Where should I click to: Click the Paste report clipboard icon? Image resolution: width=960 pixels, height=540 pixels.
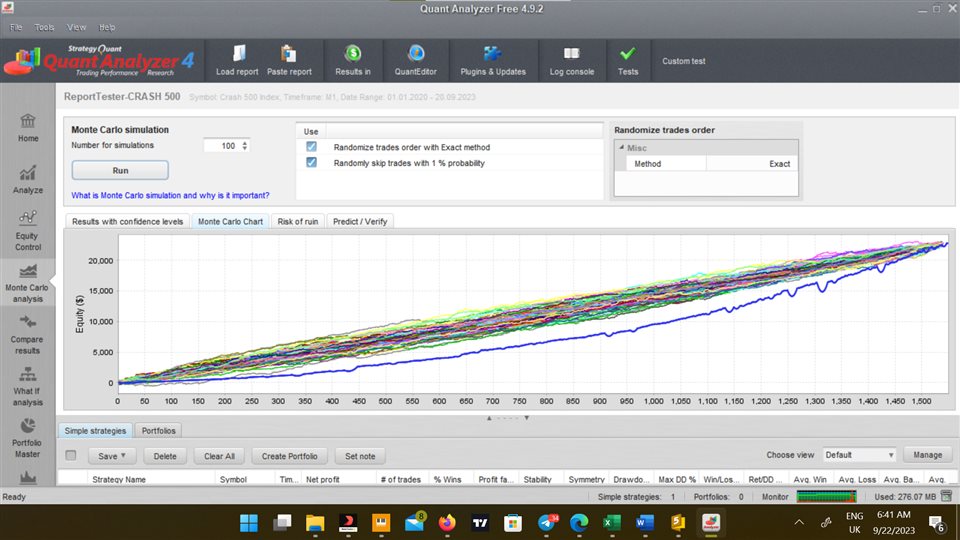288,54
